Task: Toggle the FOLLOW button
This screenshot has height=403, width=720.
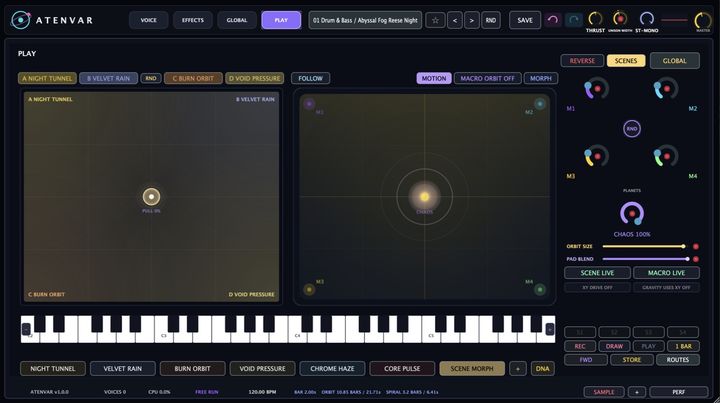Action: tap(310, 78)
